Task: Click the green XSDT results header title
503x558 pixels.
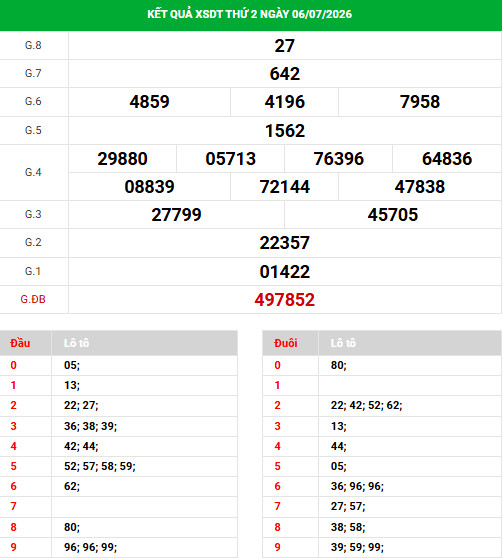Action: [x=249, y=14]
